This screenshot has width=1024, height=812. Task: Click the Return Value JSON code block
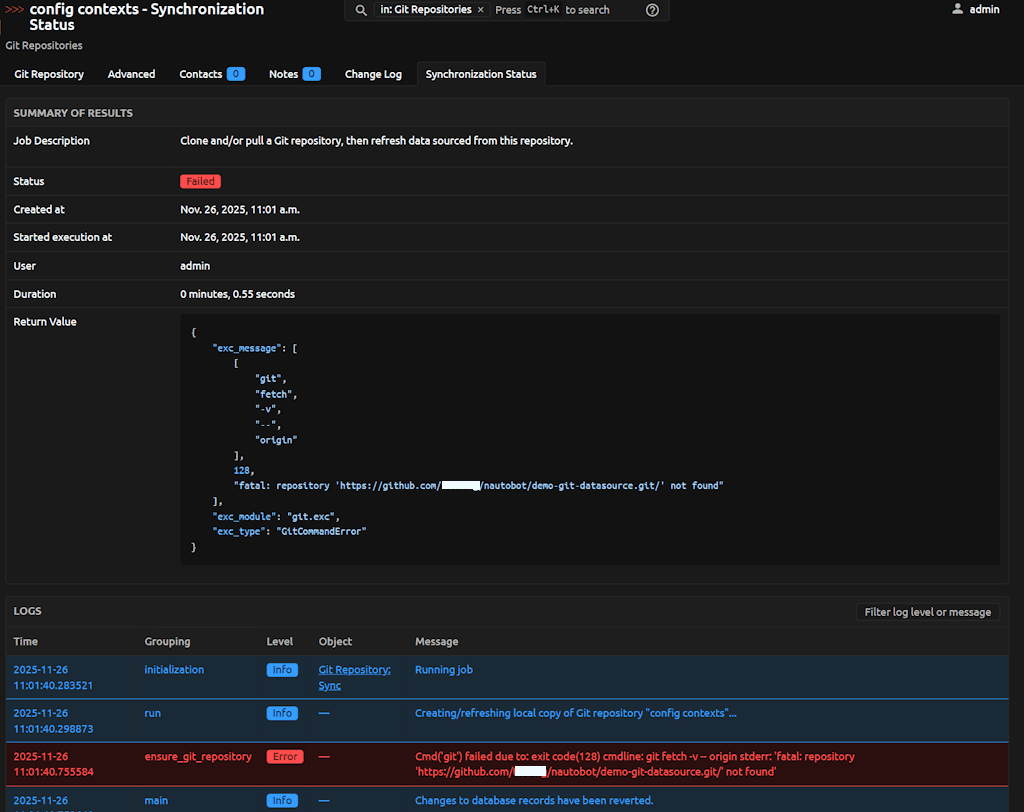pyautogui.click(x=589, y=439)
